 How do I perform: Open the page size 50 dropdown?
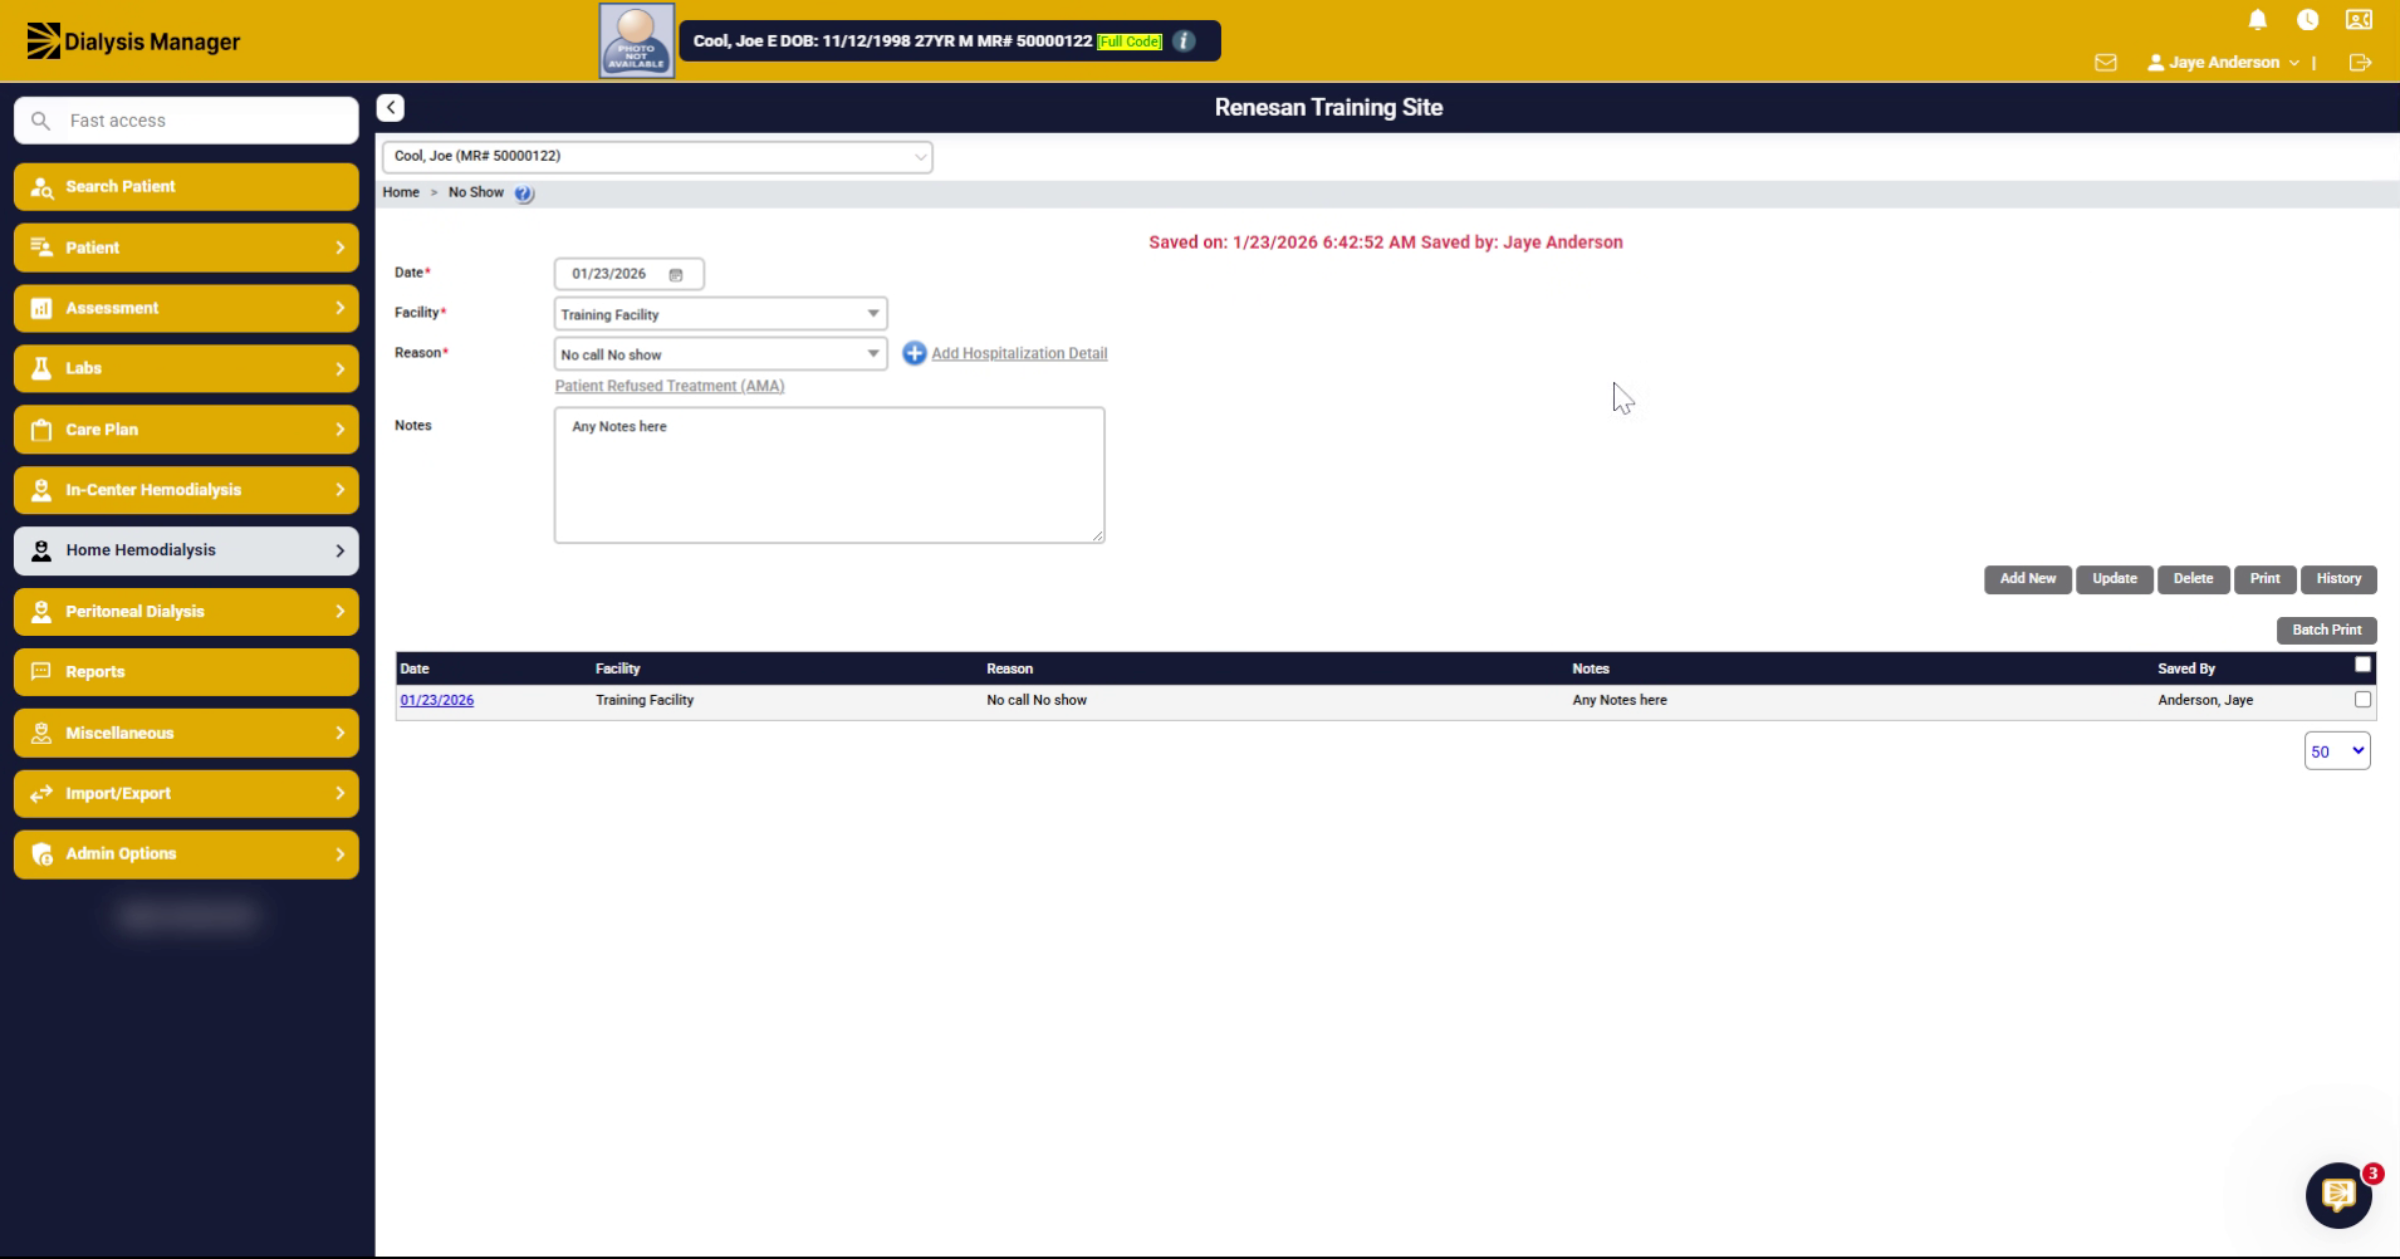2336,751
